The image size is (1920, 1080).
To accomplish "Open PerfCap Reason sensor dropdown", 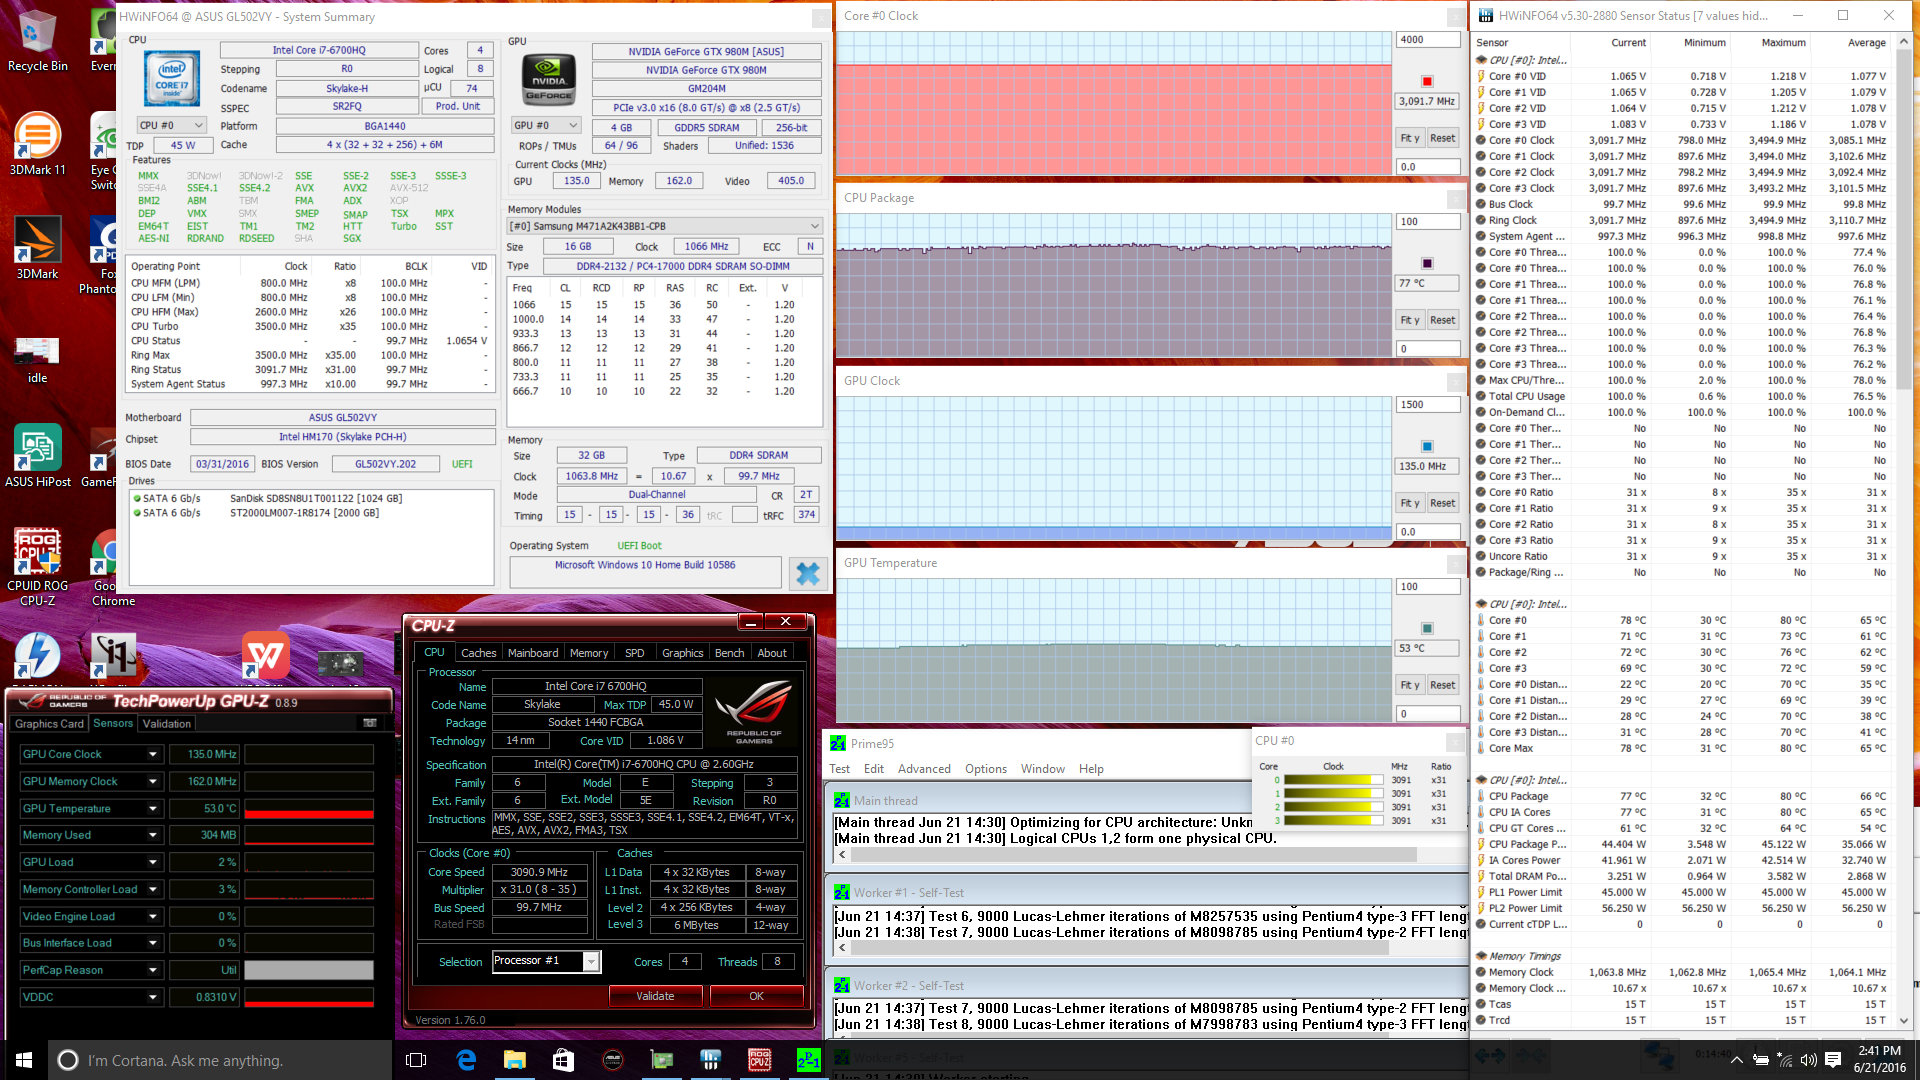I will click(153, 970).
